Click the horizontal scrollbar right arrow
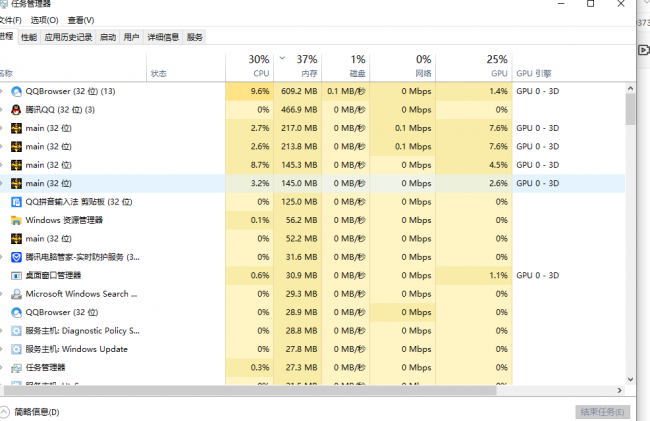Image resolution: width=650 pixels, height=421 pixels. 620,390
